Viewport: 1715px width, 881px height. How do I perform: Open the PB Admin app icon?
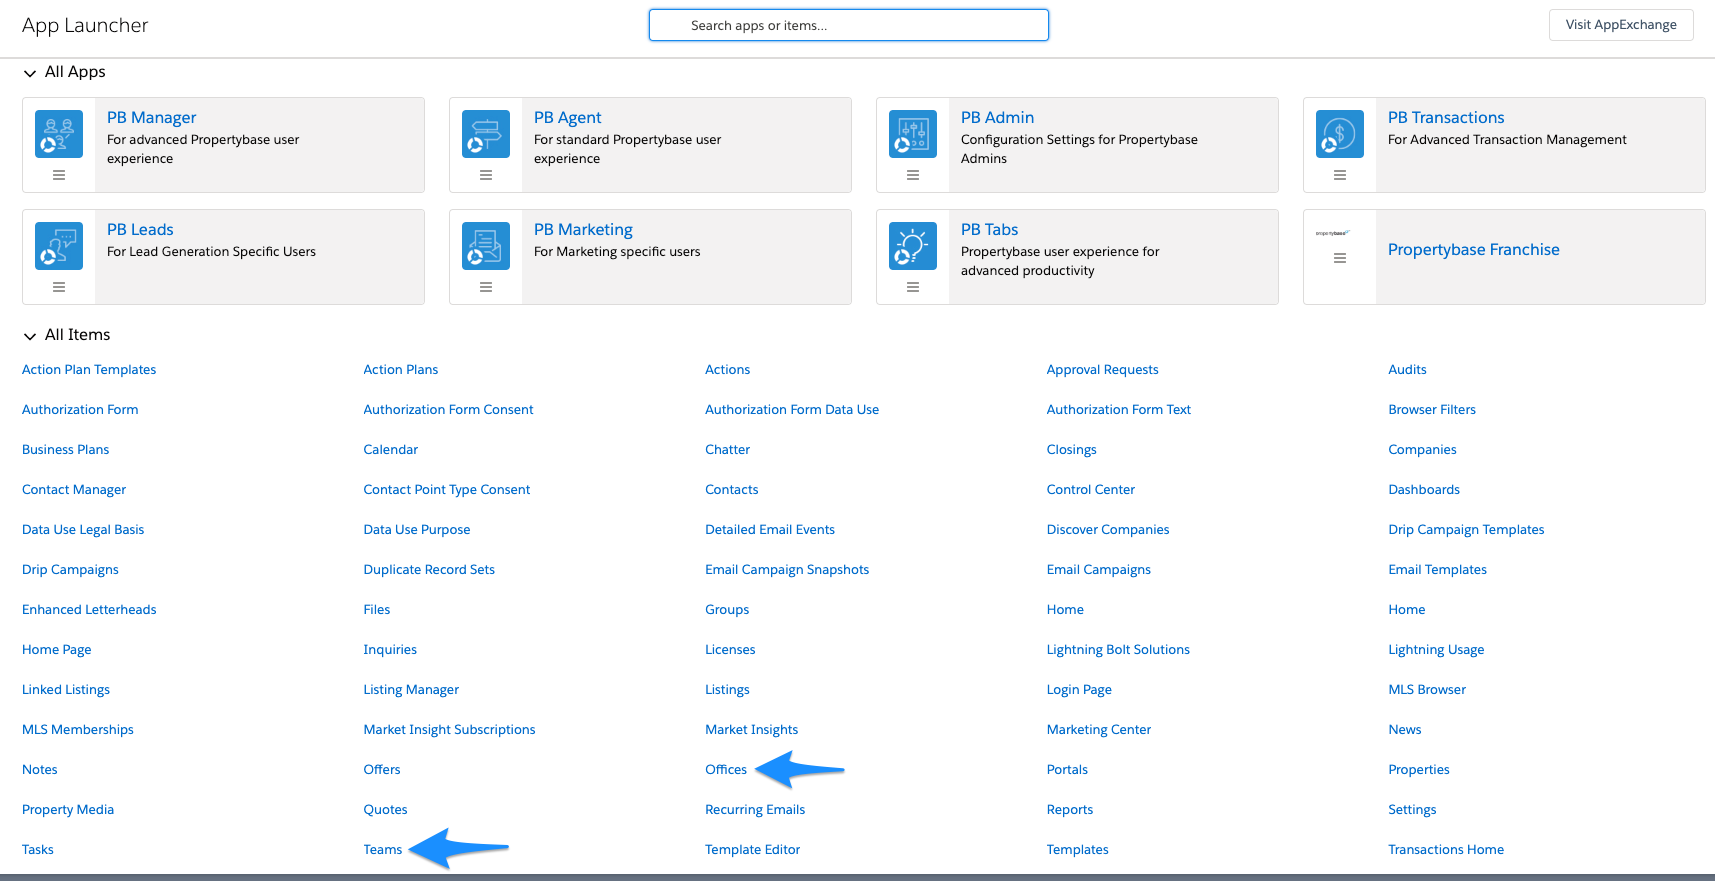pyautogui.click(x=913, y=134)
